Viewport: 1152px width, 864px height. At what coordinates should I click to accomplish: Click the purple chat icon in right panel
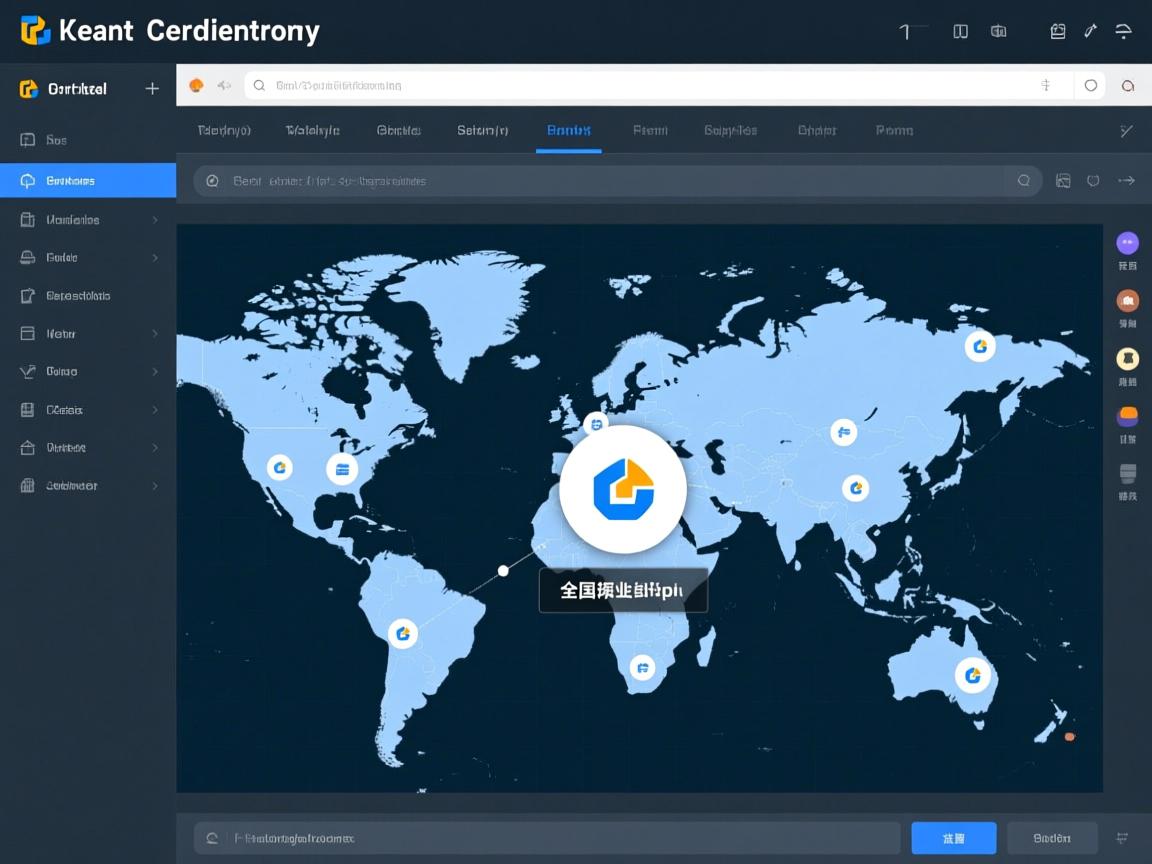tap(1127, 243)
